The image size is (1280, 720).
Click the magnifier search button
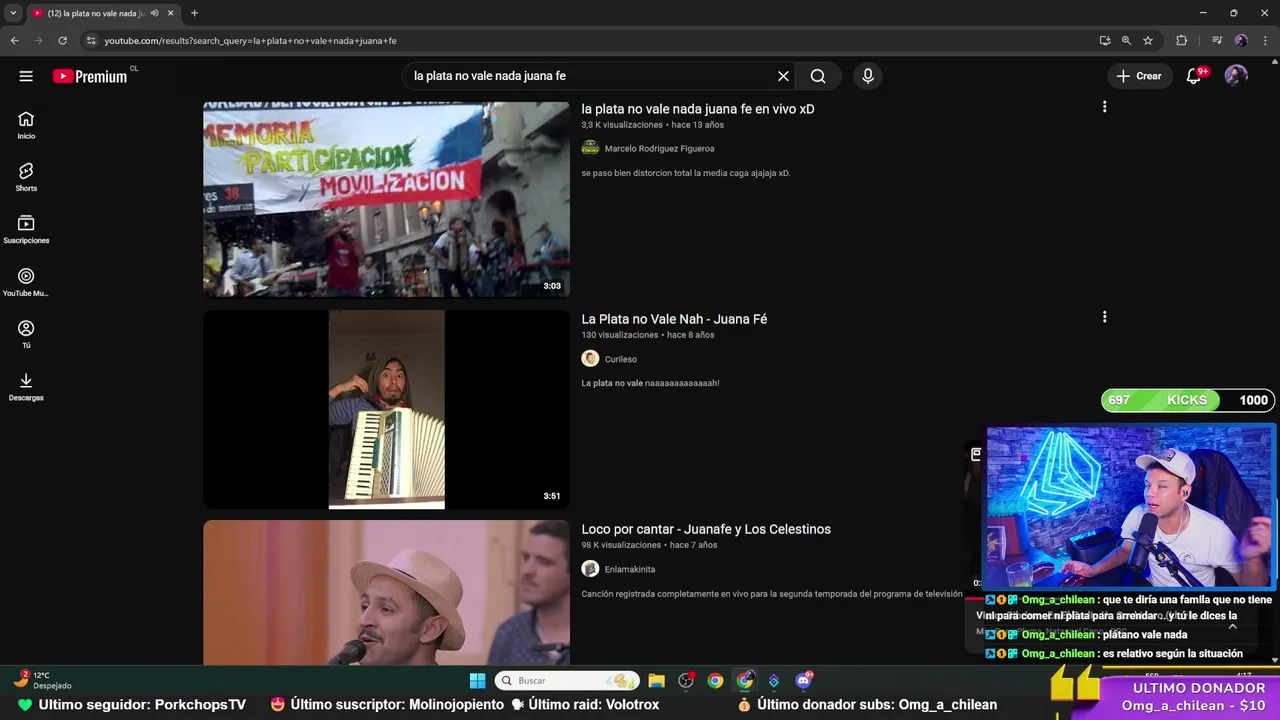pos(818,76)
